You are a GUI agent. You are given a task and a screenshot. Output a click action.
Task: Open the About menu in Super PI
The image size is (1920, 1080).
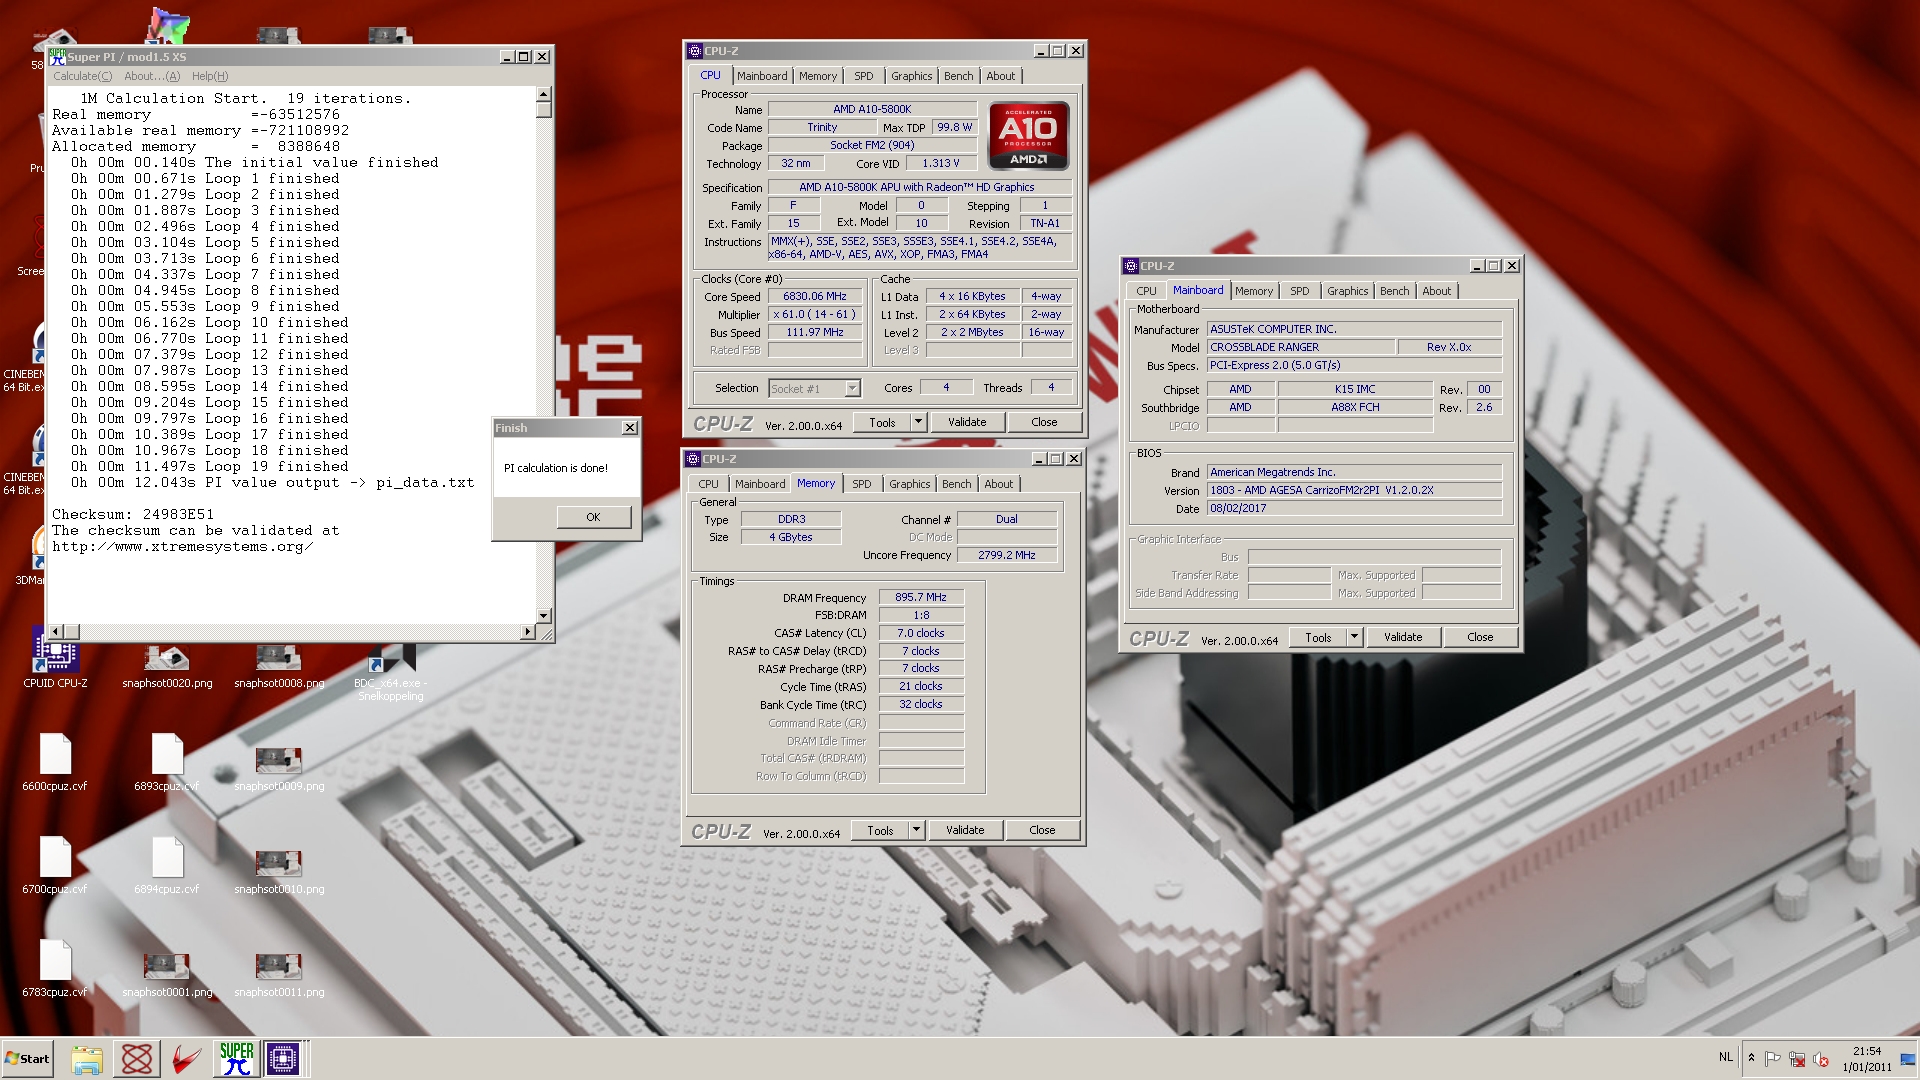(152, 76)
